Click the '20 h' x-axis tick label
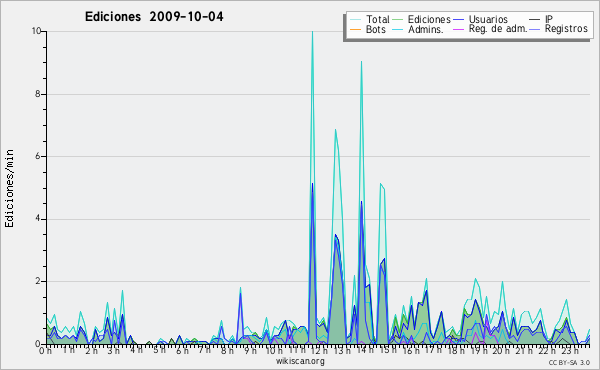This screenshot has width=600, height=370. pyautogui.click(x=501, y=350)
